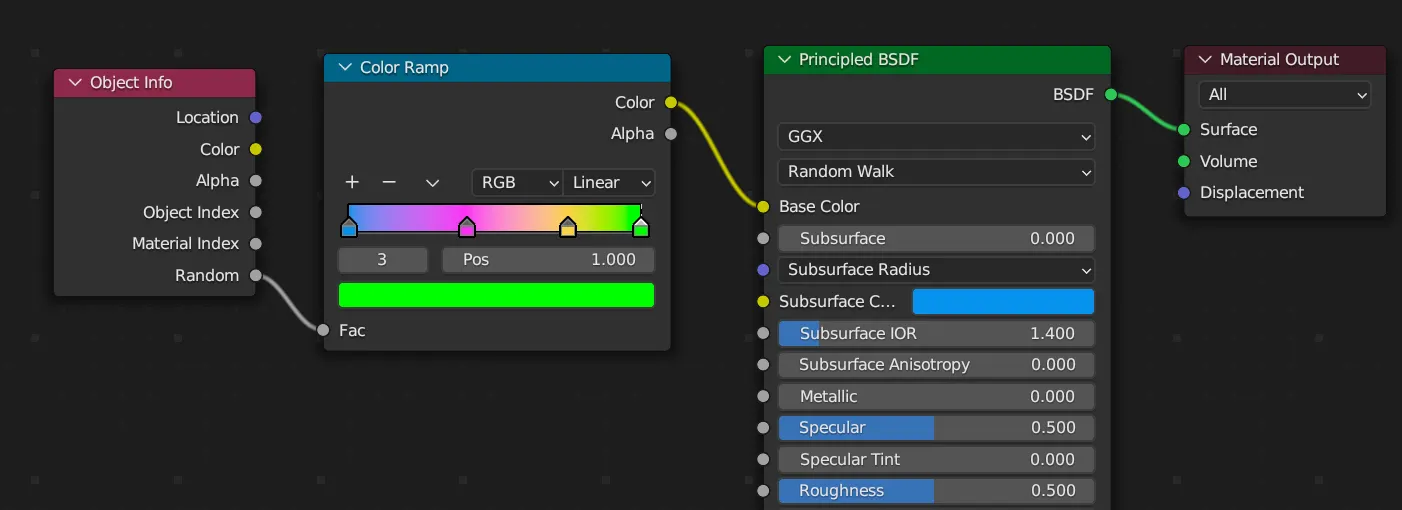
Task: Collapse the Principled BSDF node
Action: point(784,60)
